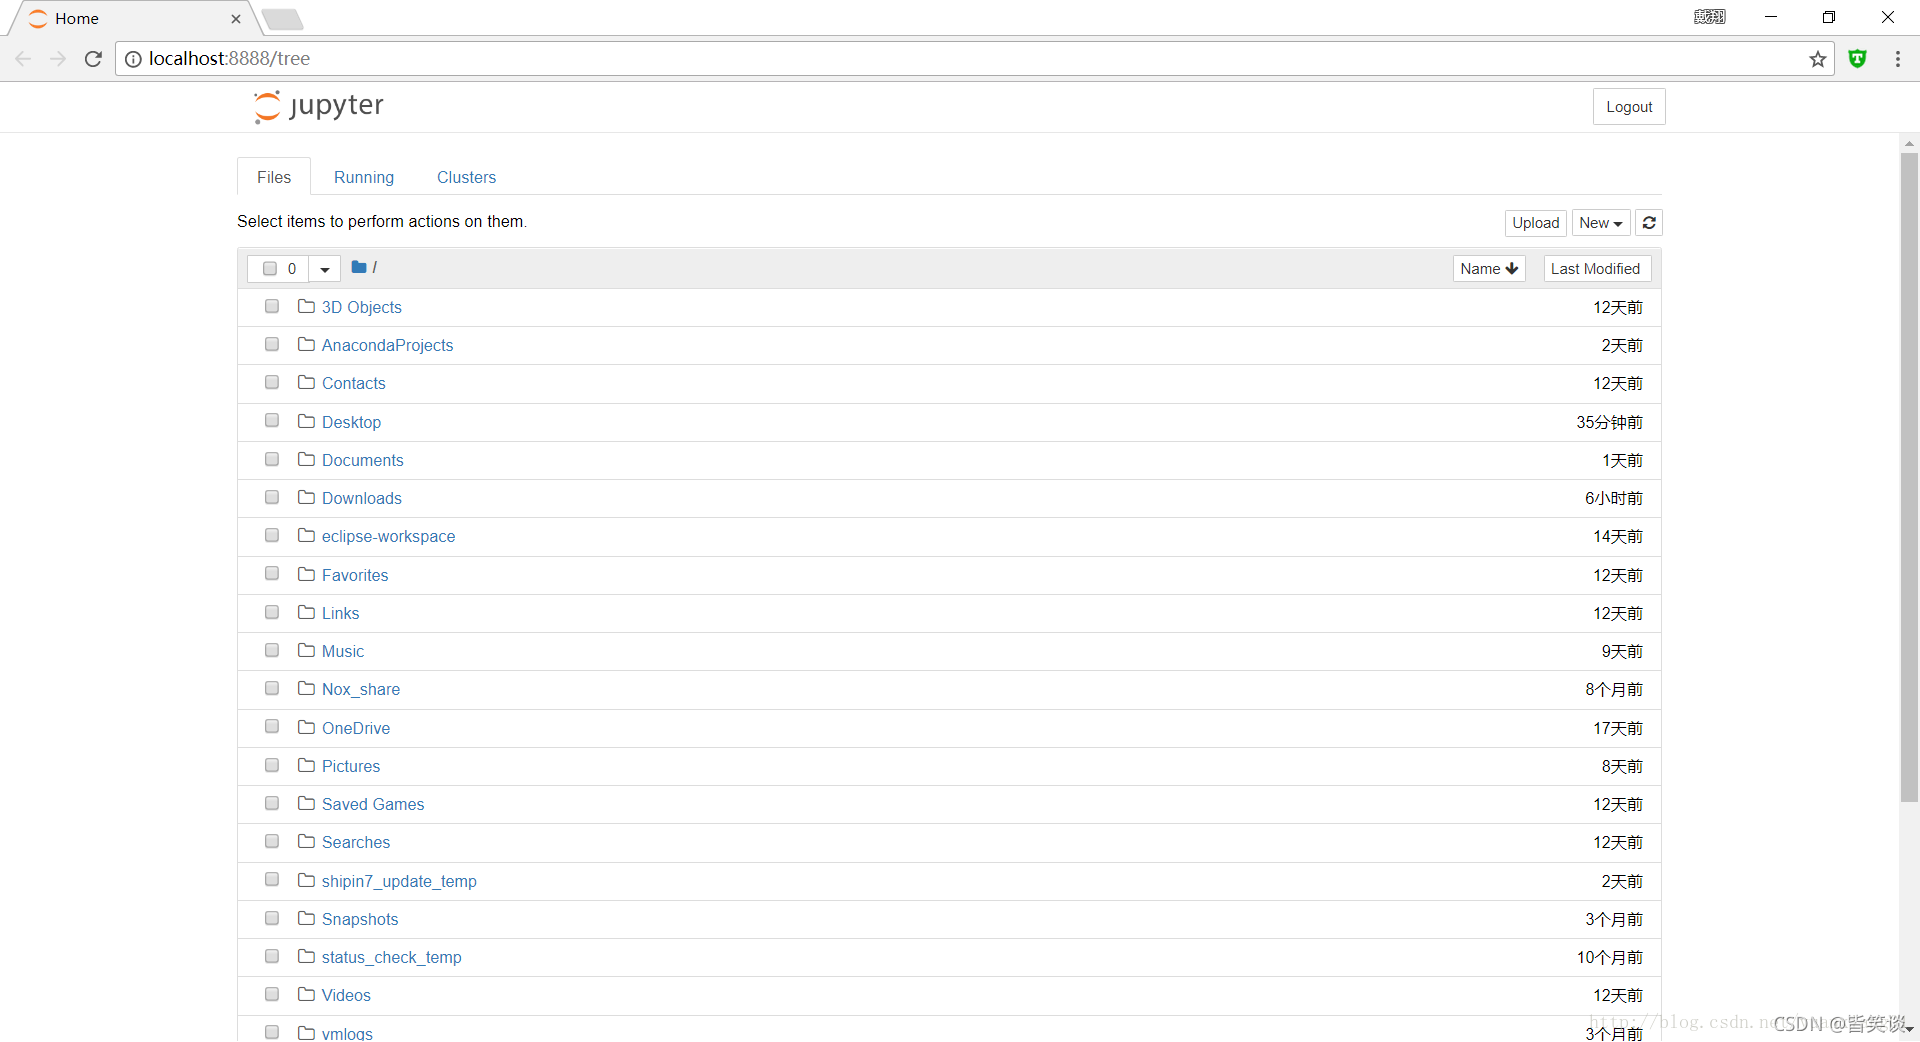Screen dimensions: 1920x1042
Task: Sort by Last Modified
Action: pyautogui.click(x=1596, y=269)
